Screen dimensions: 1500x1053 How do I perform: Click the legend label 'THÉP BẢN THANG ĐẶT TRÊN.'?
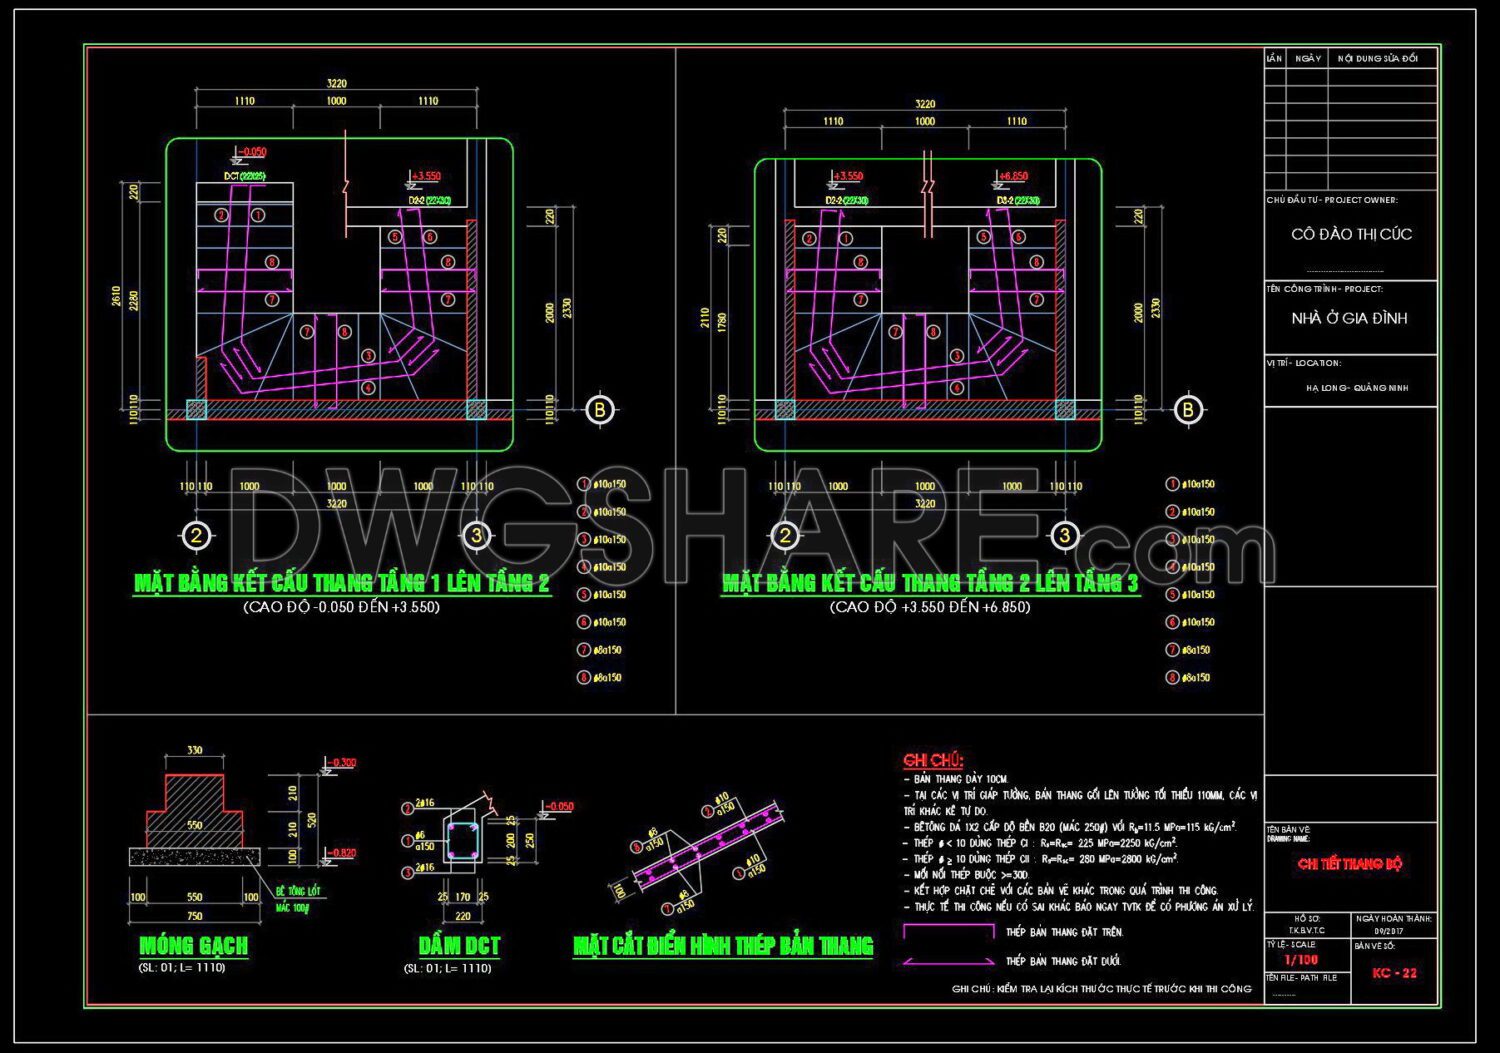tap(1064, 932)
